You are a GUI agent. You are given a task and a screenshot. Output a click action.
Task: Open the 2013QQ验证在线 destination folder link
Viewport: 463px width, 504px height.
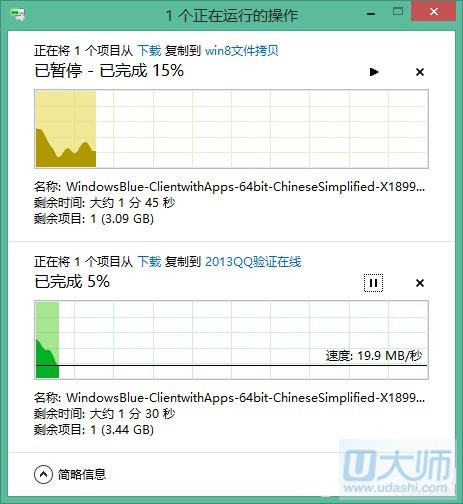(253, 262)
